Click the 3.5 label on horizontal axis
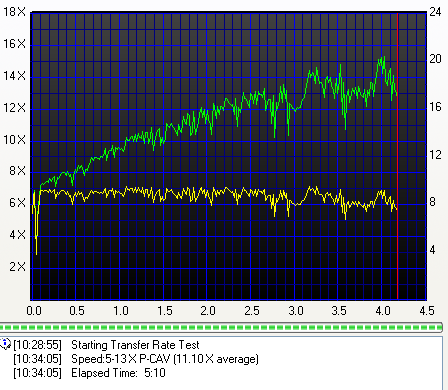The height and width of the screenshot is (390, 448). point(339,311)
